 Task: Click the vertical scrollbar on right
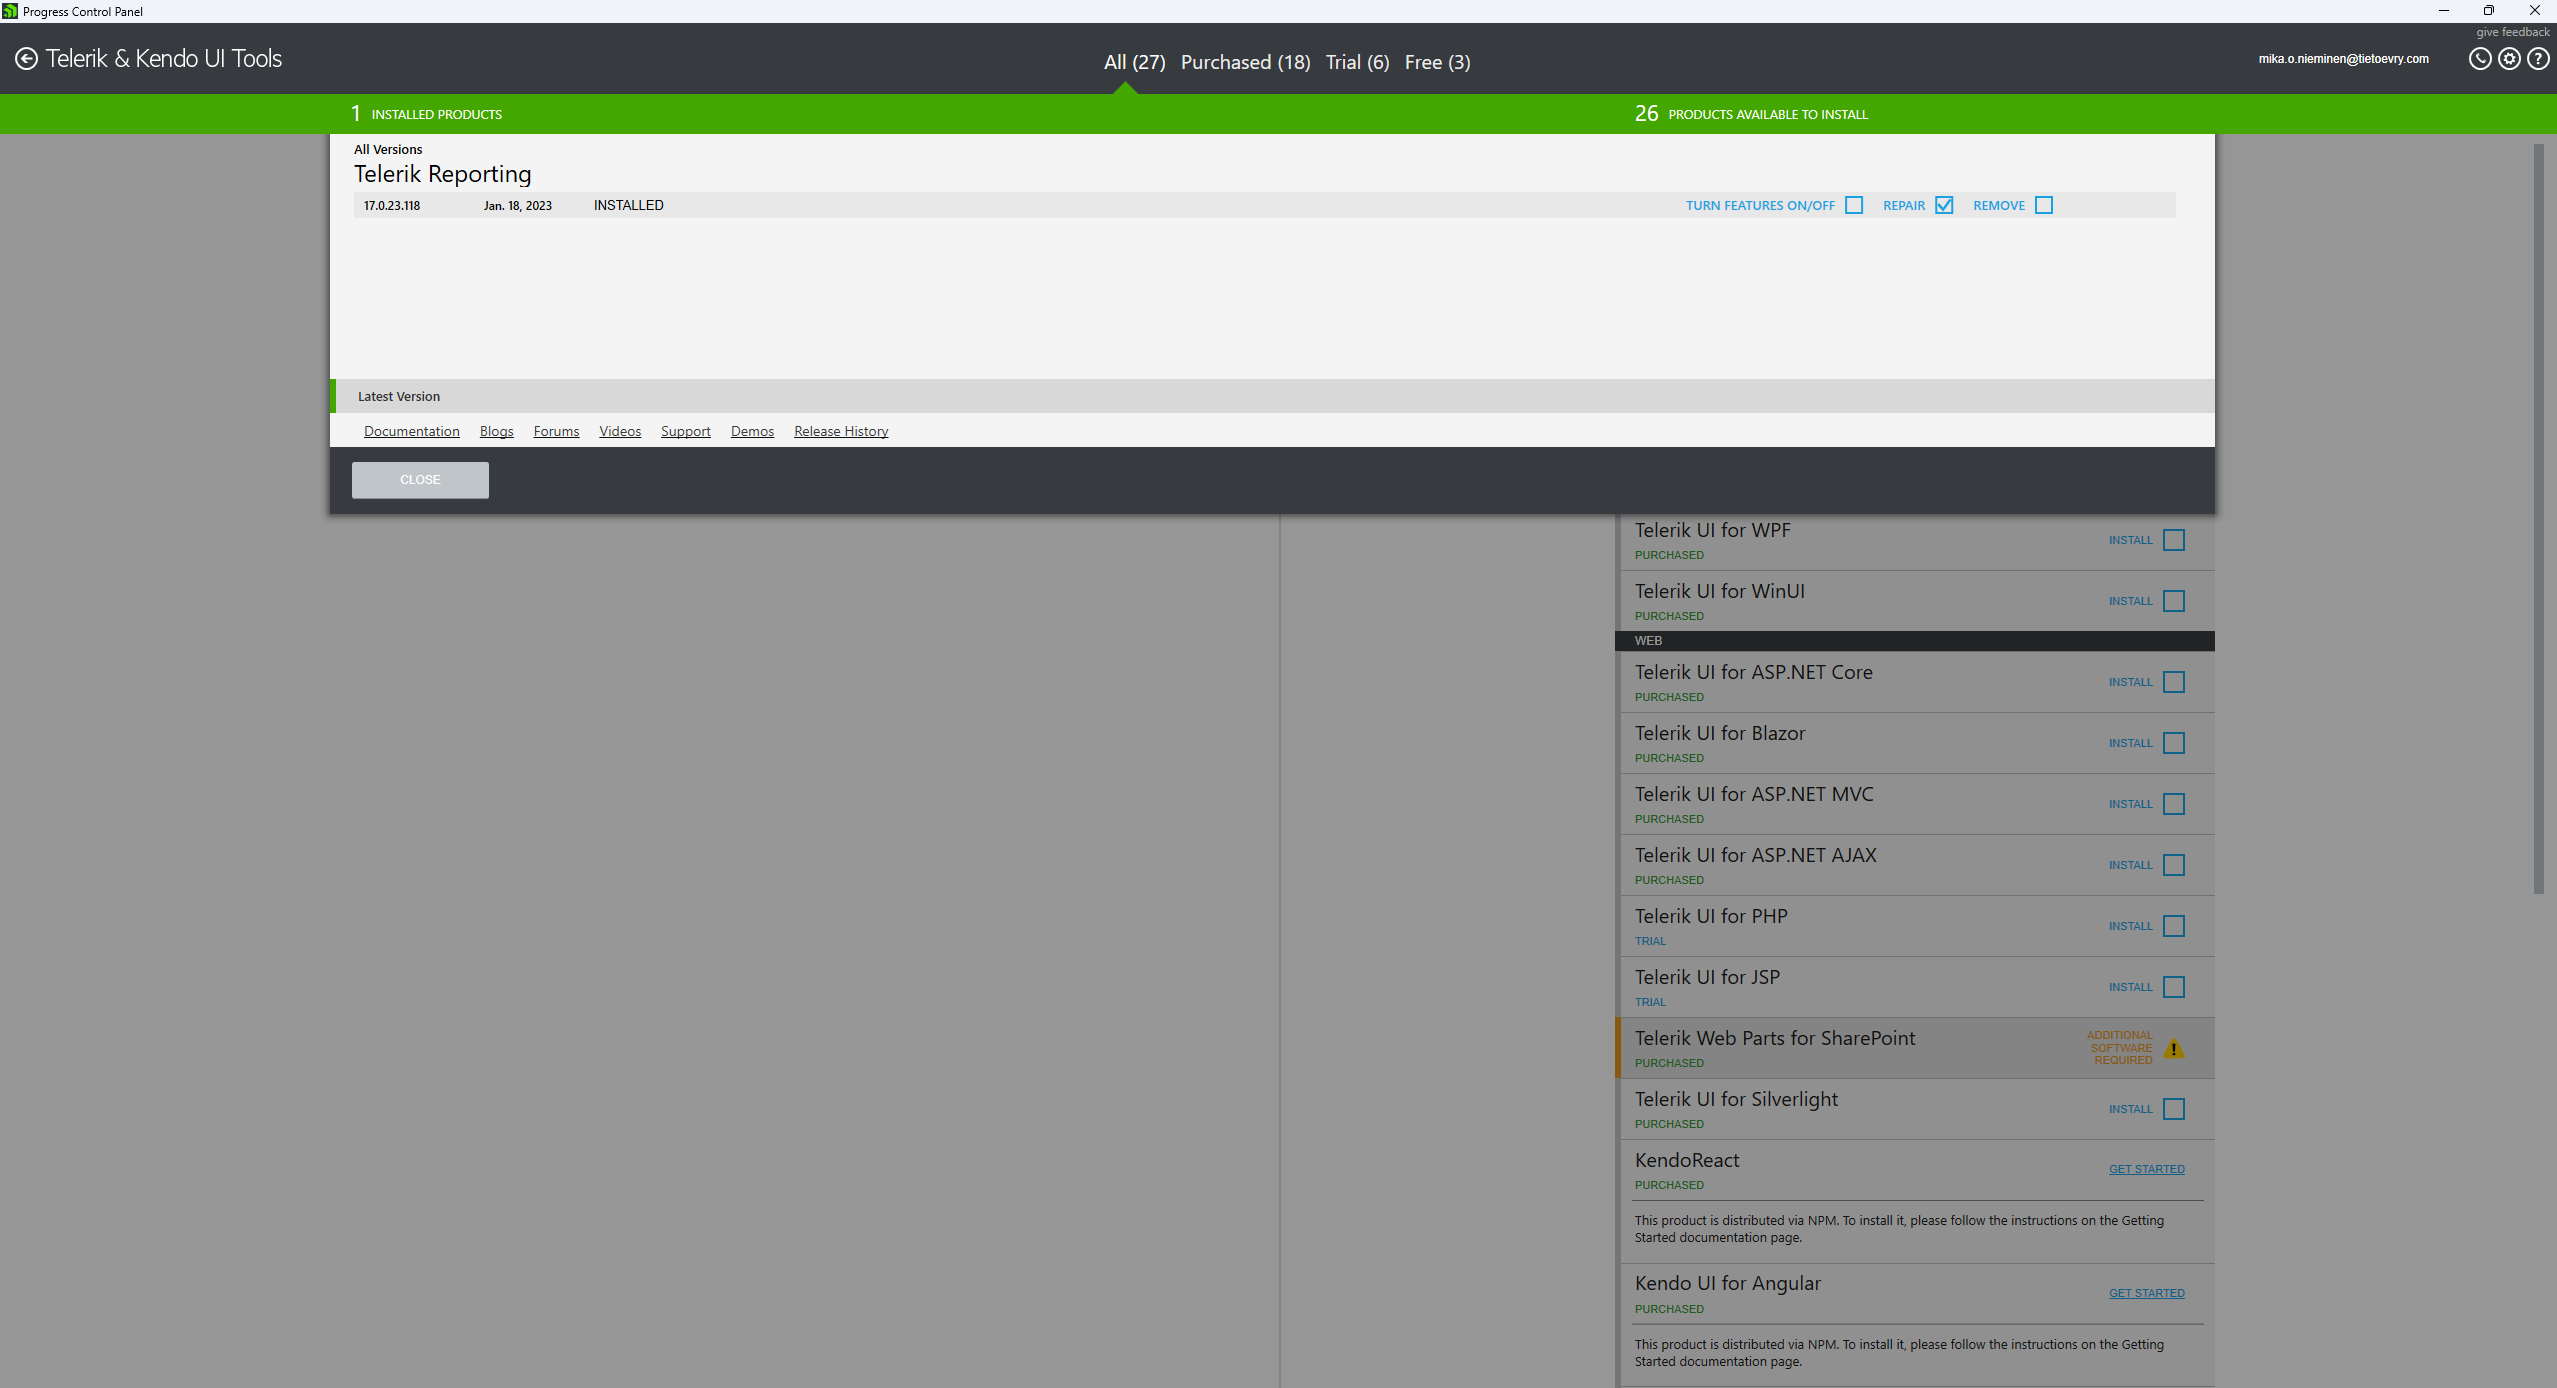coord(2538,520)
